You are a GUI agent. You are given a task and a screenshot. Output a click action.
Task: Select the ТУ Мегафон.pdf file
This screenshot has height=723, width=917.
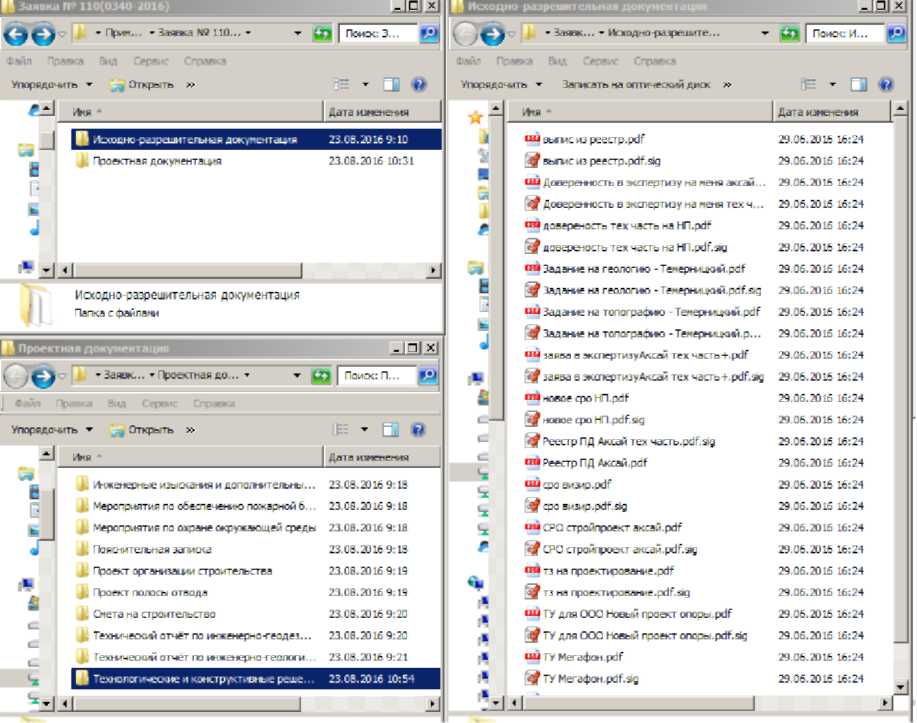(582, 657)
